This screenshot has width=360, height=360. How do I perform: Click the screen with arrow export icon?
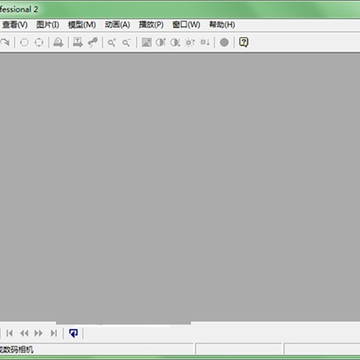point(78,42)
